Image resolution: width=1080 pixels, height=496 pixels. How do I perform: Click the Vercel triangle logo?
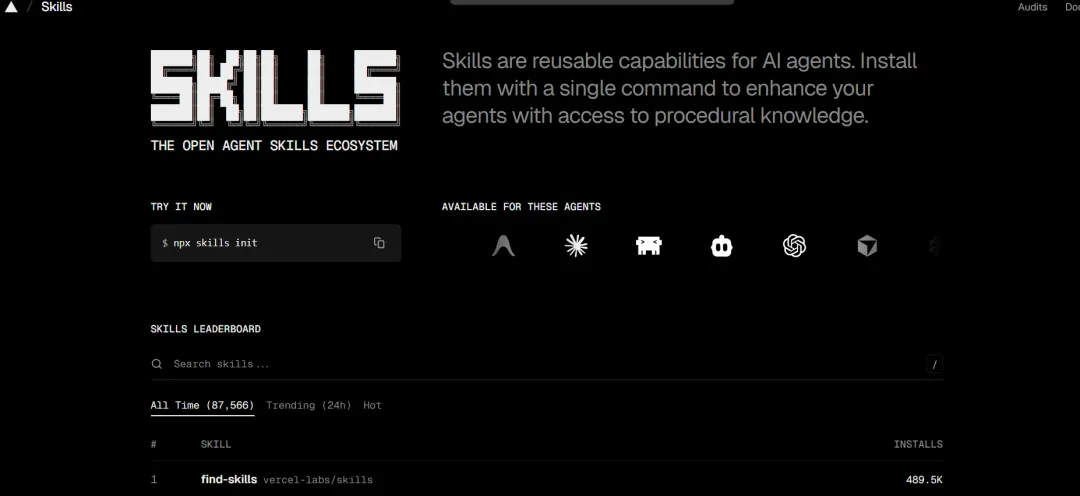[11, 7]
